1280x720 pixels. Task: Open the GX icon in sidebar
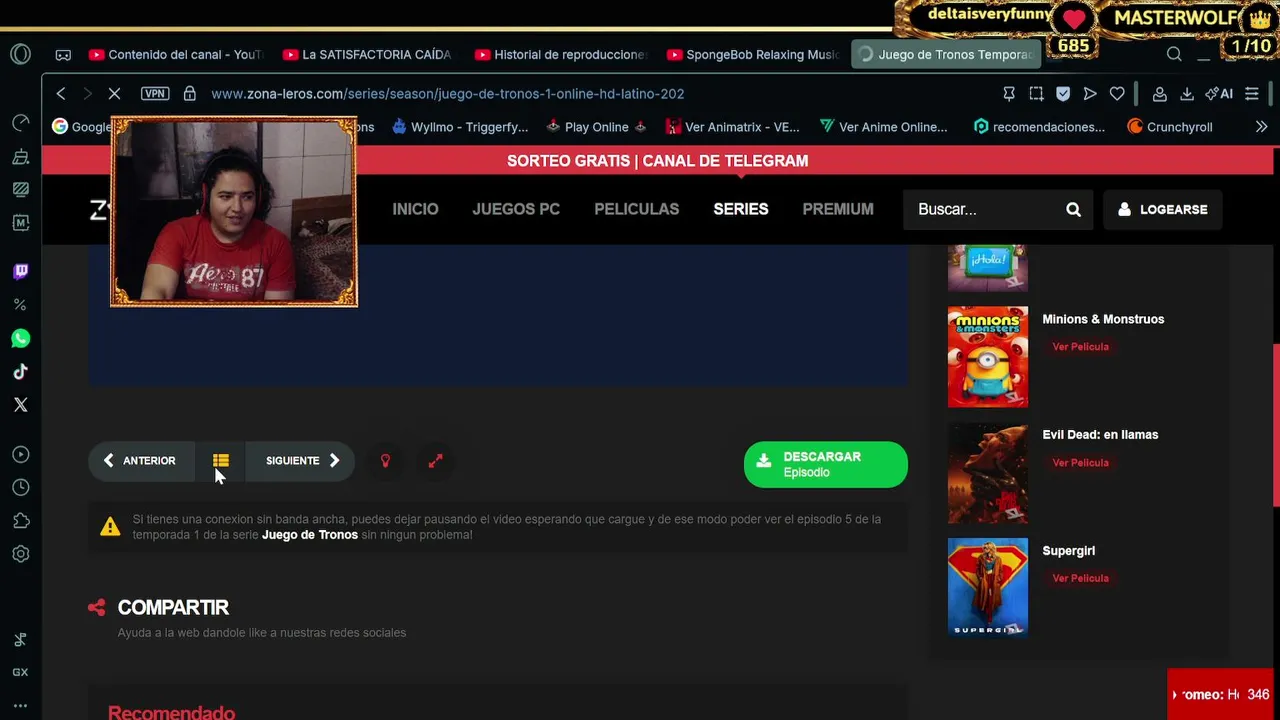(20, 673)
